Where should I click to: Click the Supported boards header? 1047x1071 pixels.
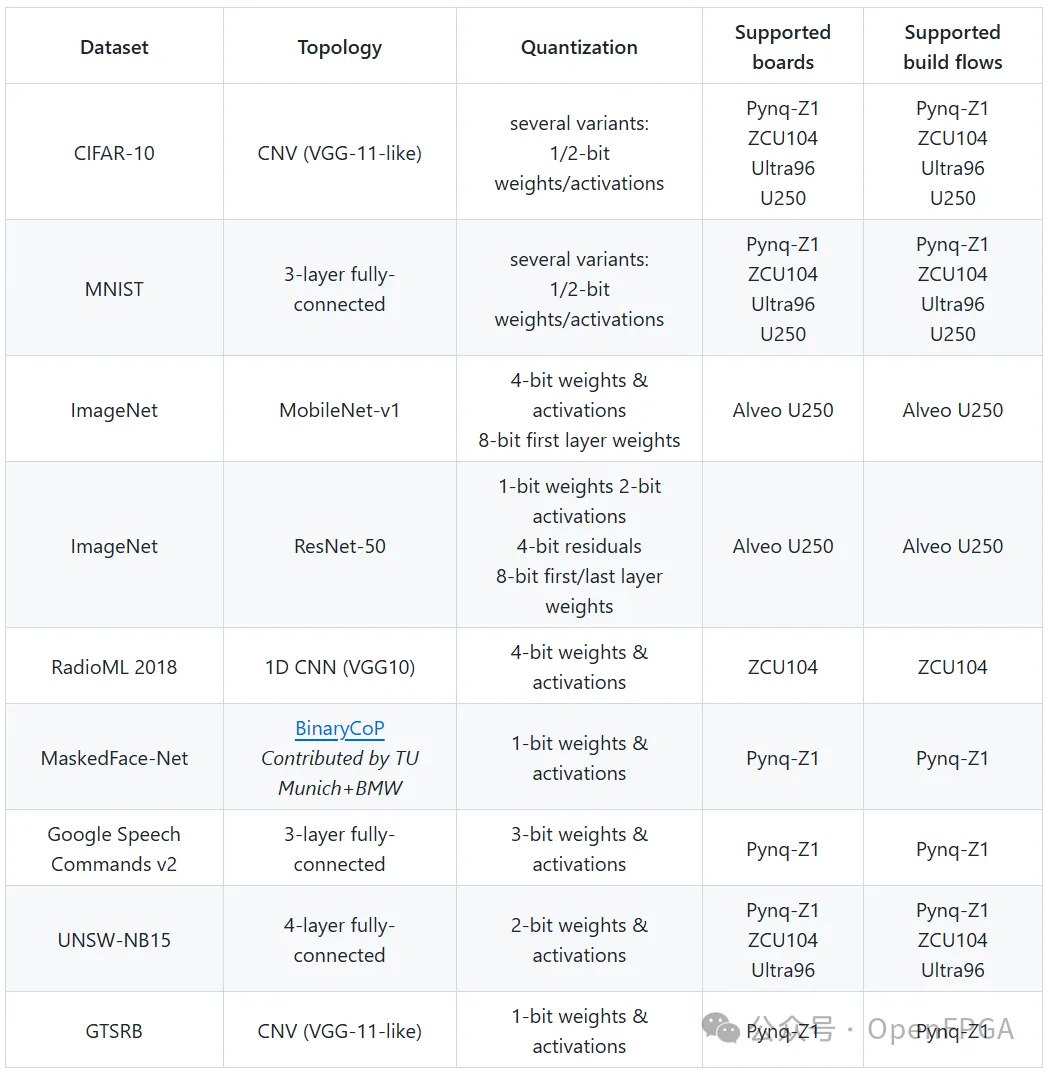(783, 47)
